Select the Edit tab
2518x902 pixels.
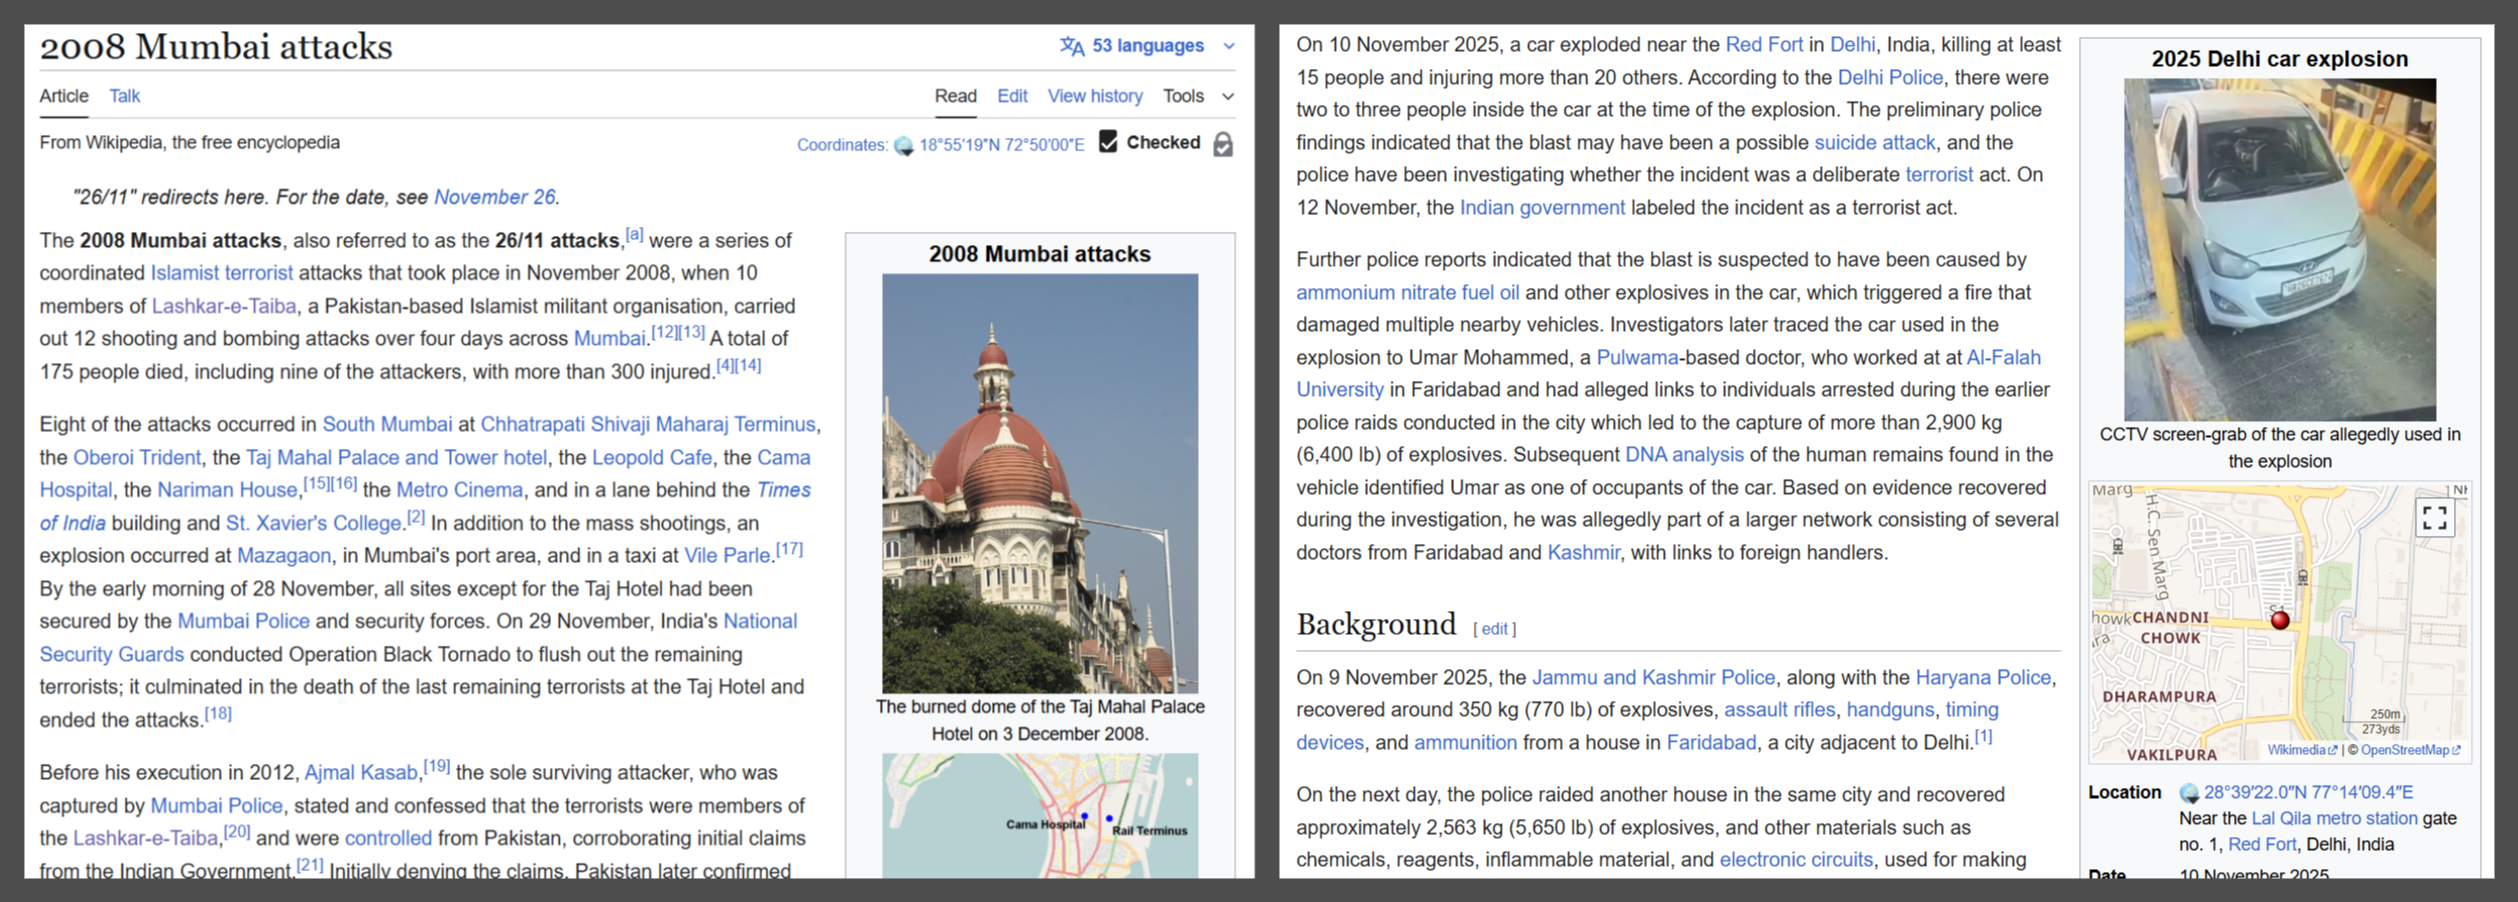pyautogui.click(x=1012, y=96)
